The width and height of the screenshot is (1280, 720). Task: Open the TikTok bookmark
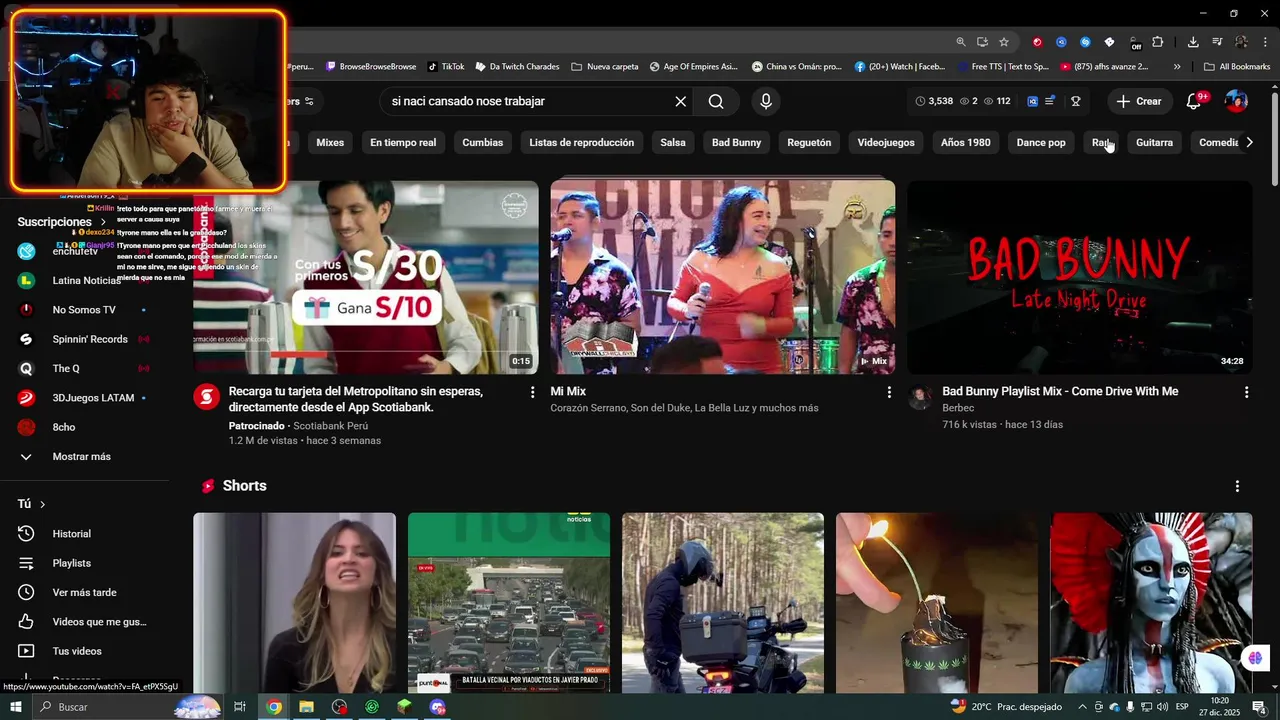click(445, 67)
